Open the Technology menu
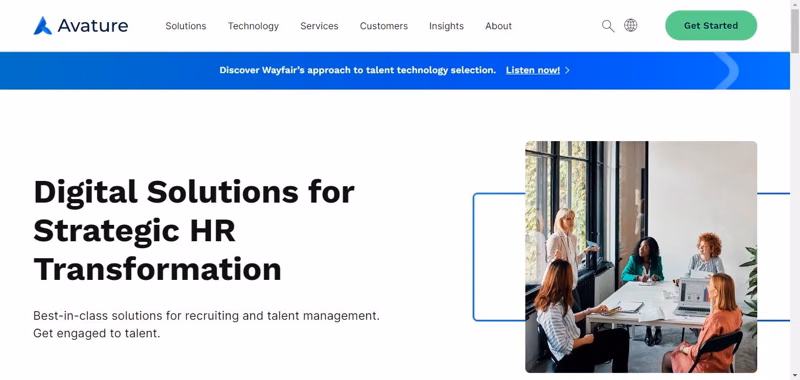Viewport: 800px width, 380px height. pos(253,26)
